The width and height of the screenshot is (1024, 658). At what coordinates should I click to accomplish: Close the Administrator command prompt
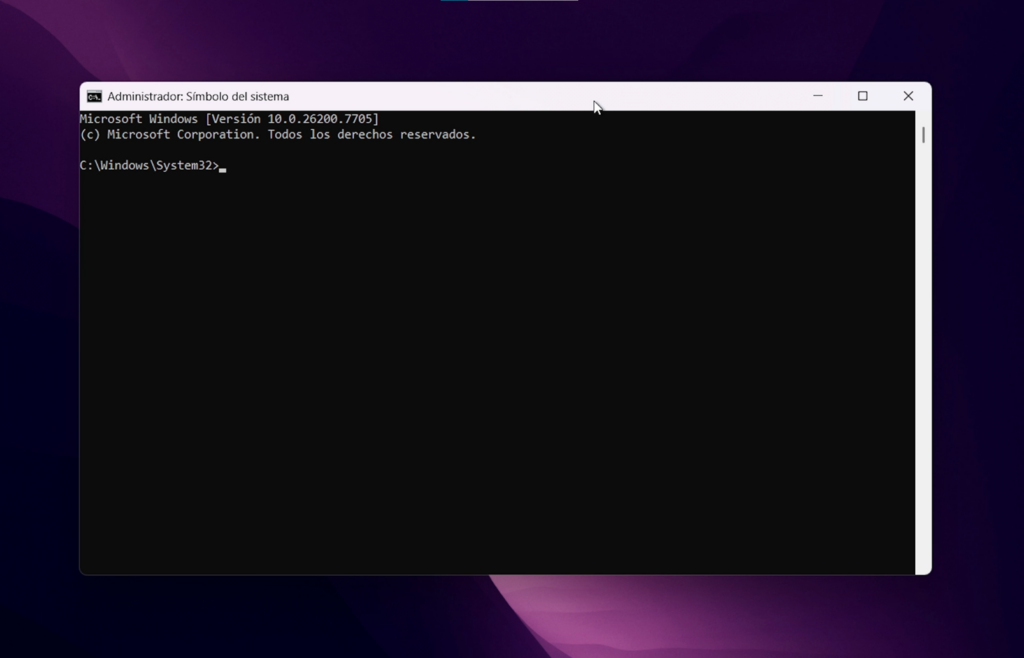[908, 95]
